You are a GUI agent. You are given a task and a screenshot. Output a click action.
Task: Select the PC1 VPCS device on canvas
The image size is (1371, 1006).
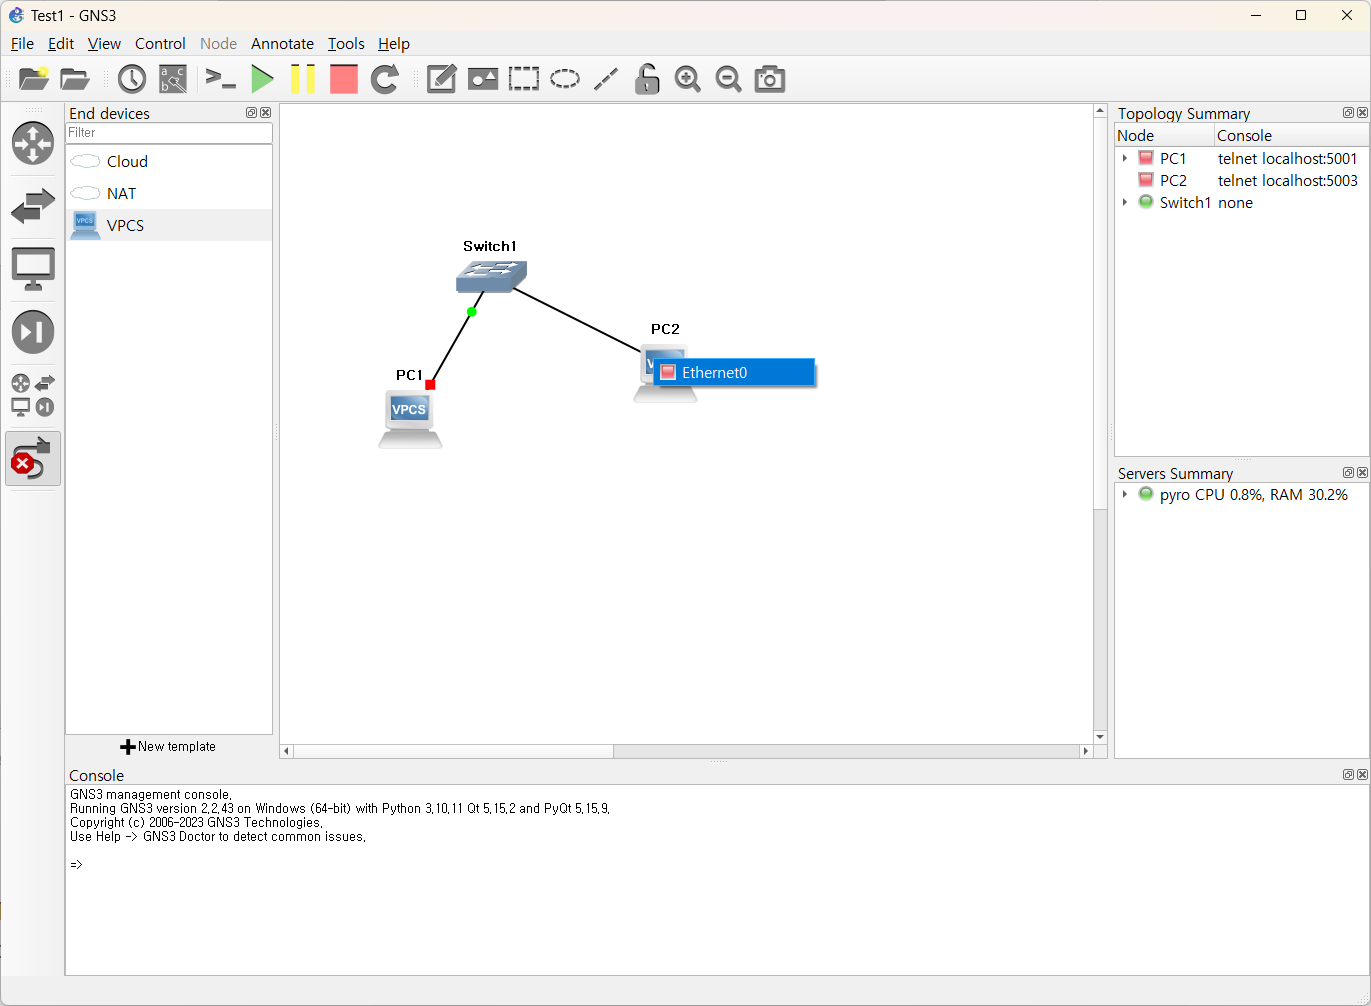[x=410, y=419]
